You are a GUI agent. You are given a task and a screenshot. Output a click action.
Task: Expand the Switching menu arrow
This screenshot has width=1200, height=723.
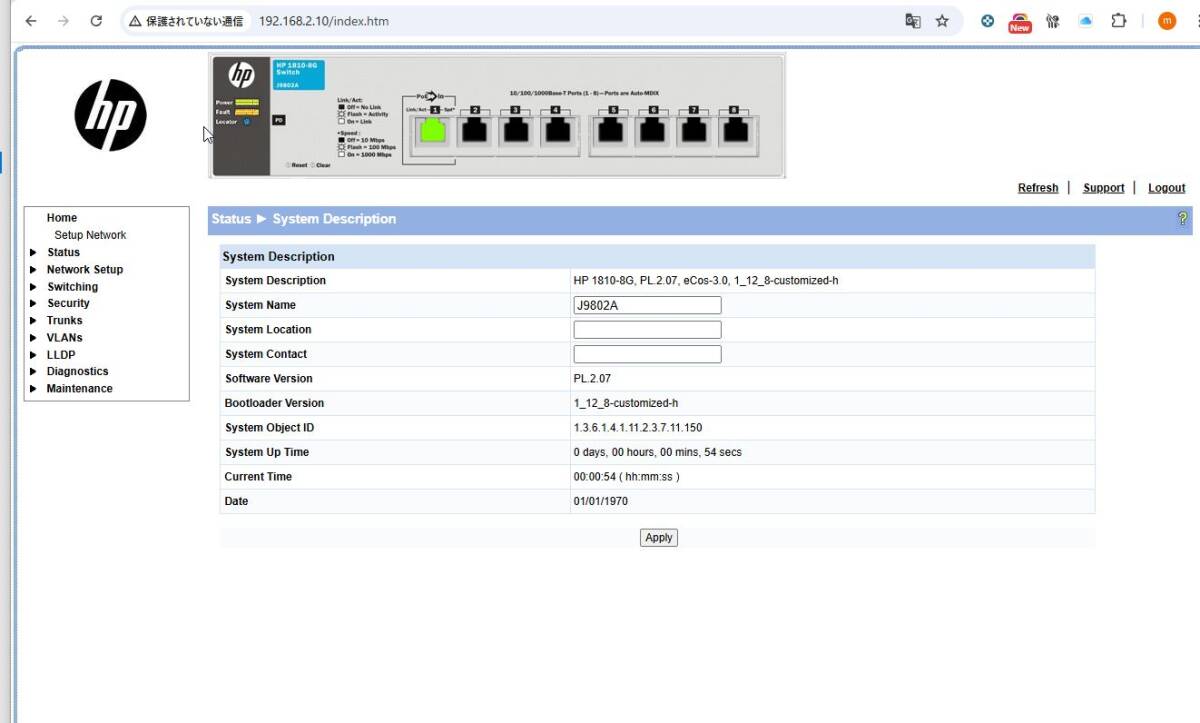[33, 287]
